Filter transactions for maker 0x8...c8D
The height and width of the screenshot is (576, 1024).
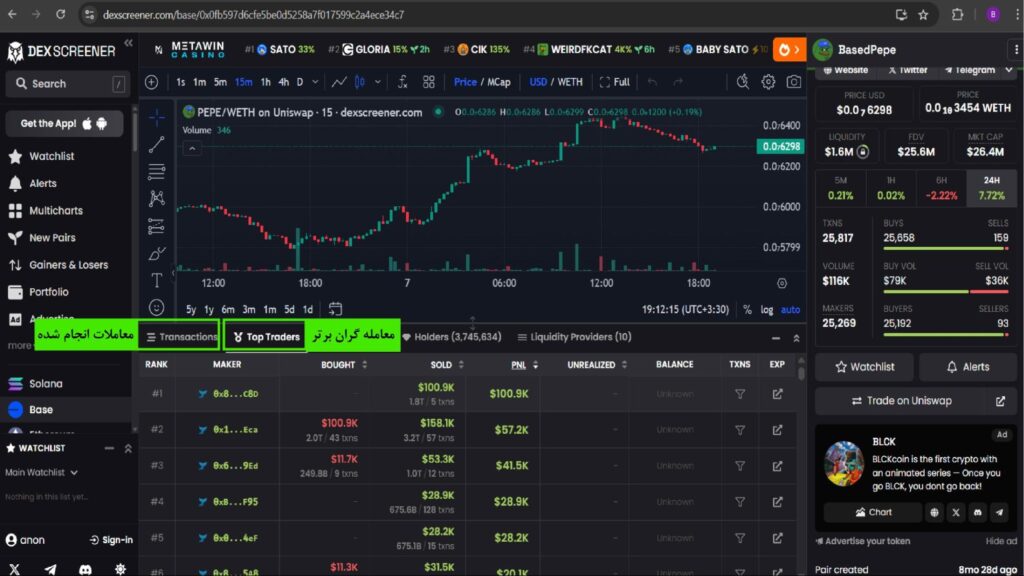pyautogui.click(x=740, y=394)
